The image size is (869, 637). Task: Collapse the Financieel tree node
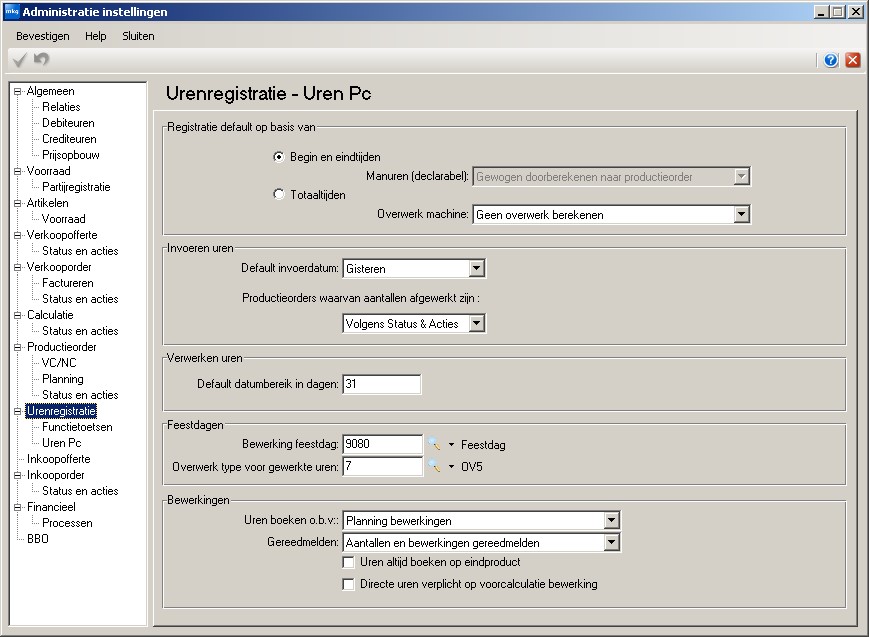[x=18, y=507]
